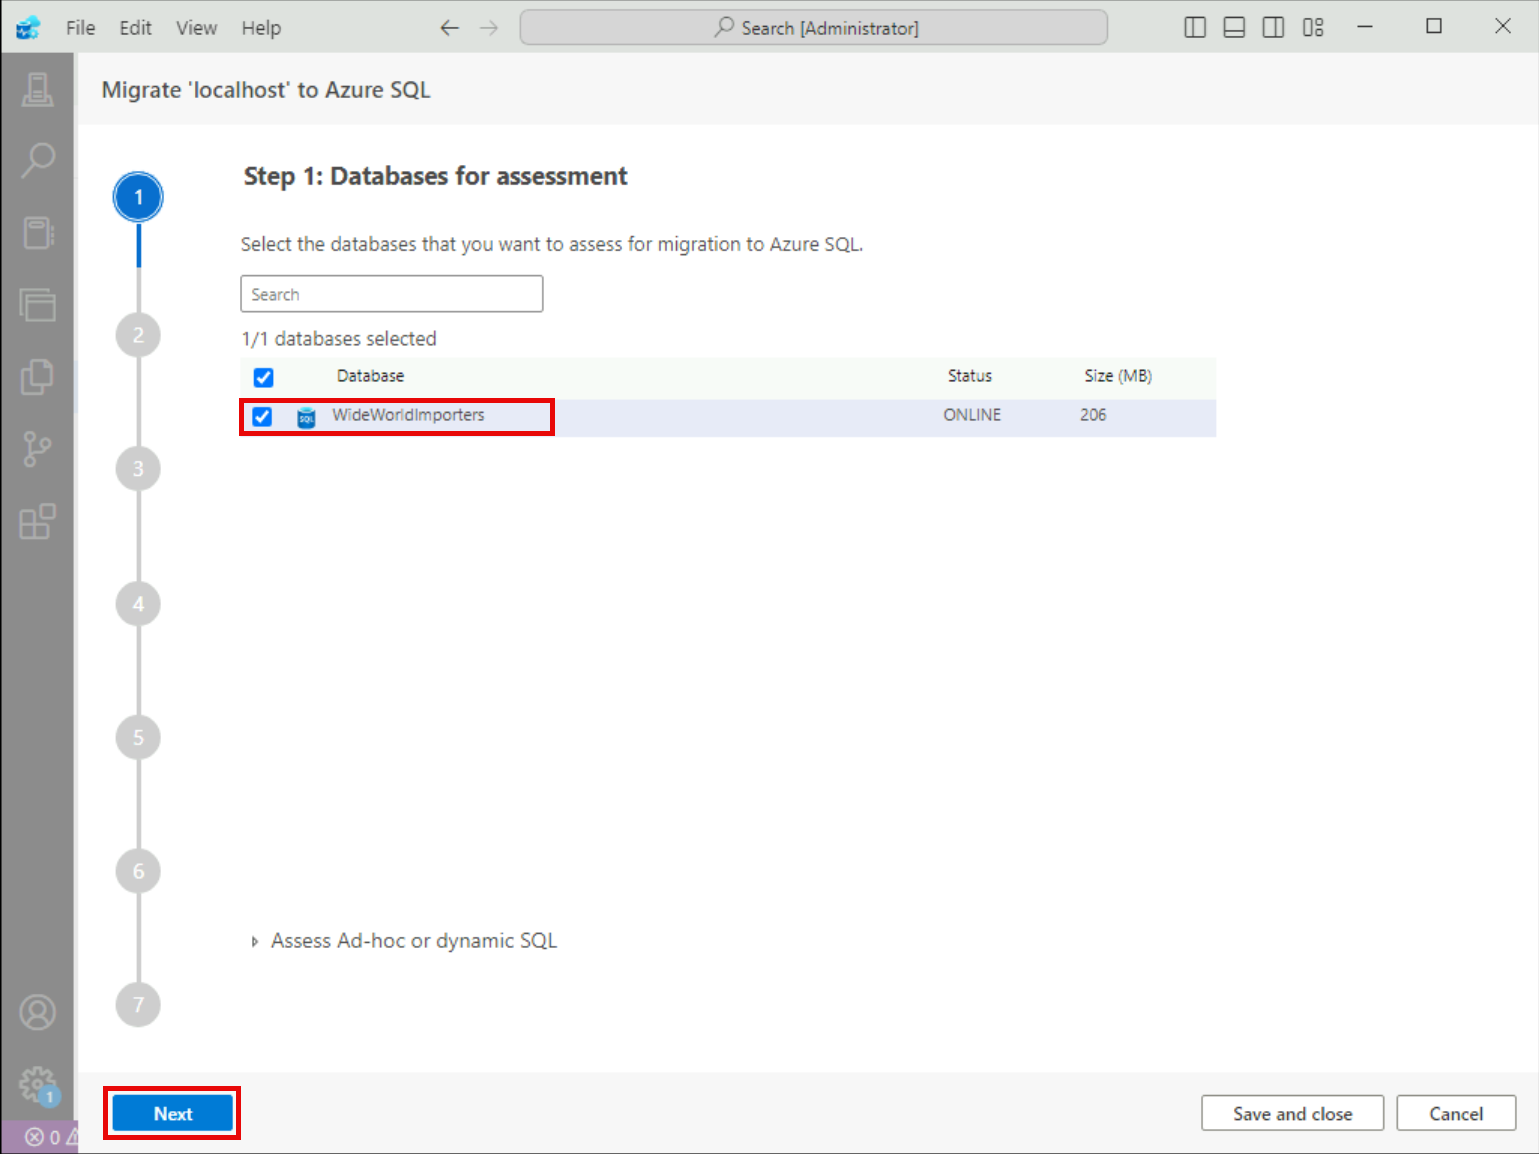Go back using the left arrow
Viewport: 1539px width, 1154px height.
pos(449,28)
